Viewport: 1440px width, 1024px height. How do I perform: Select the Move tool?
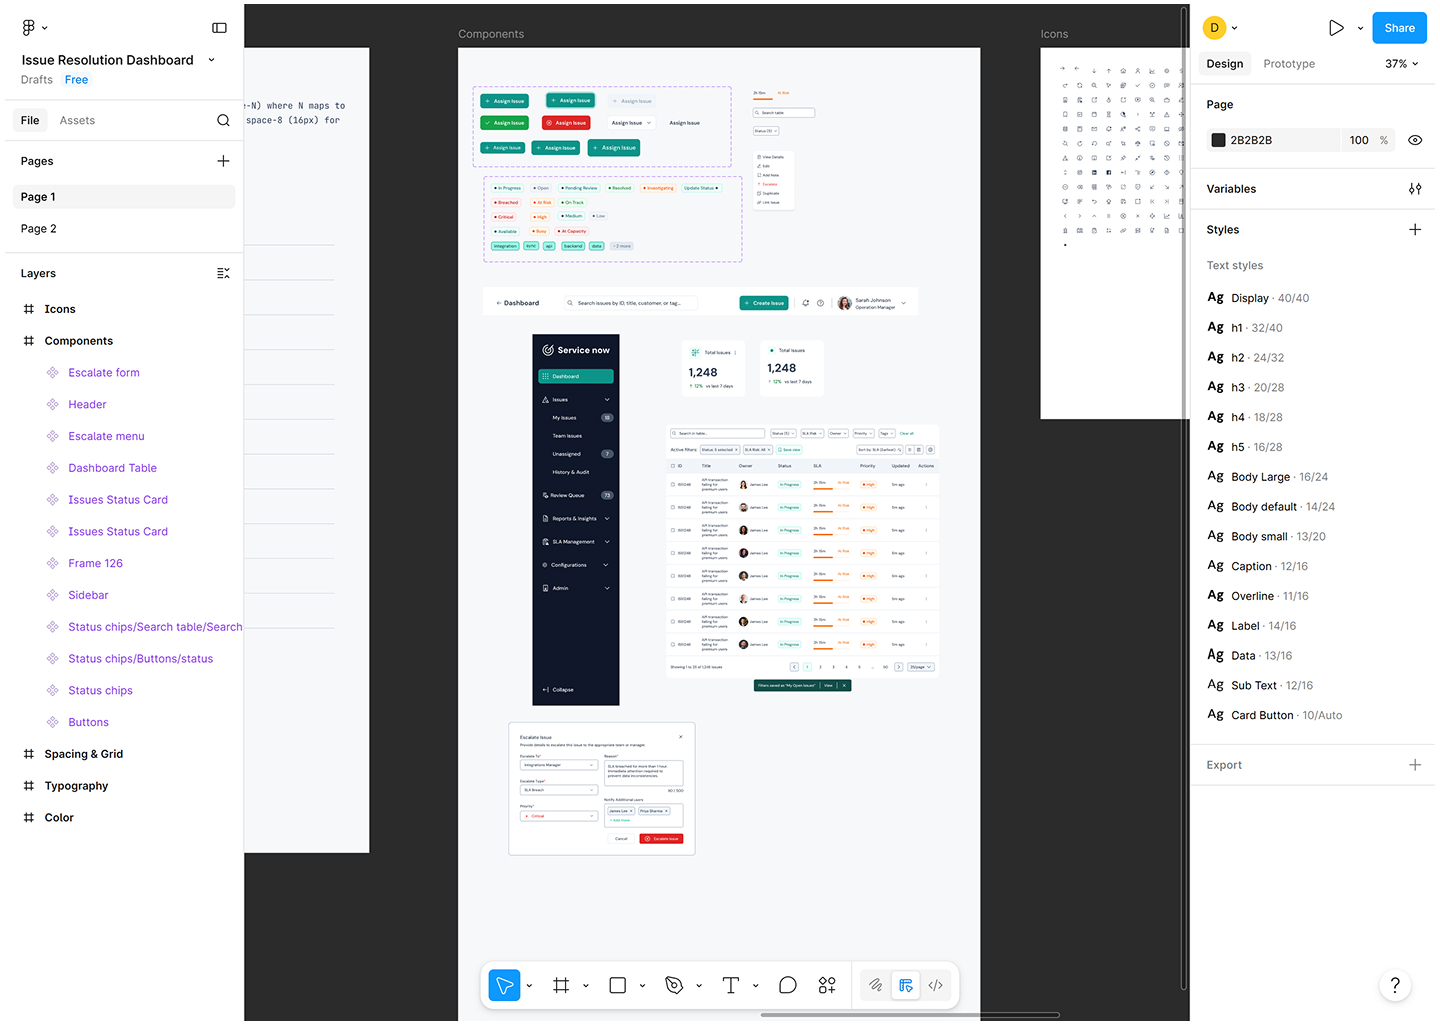click(504, 986)
